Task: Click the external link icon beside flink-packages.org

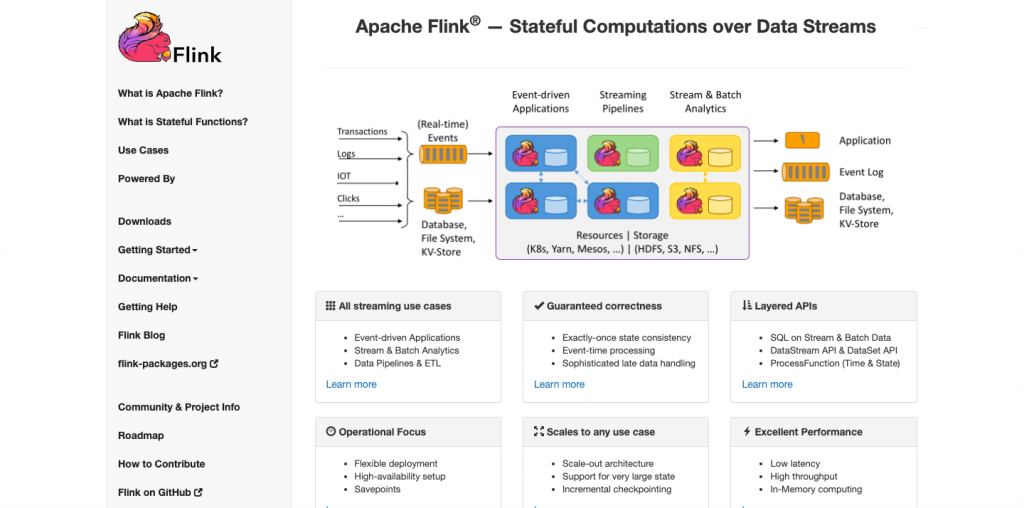Action: (214, 364)
